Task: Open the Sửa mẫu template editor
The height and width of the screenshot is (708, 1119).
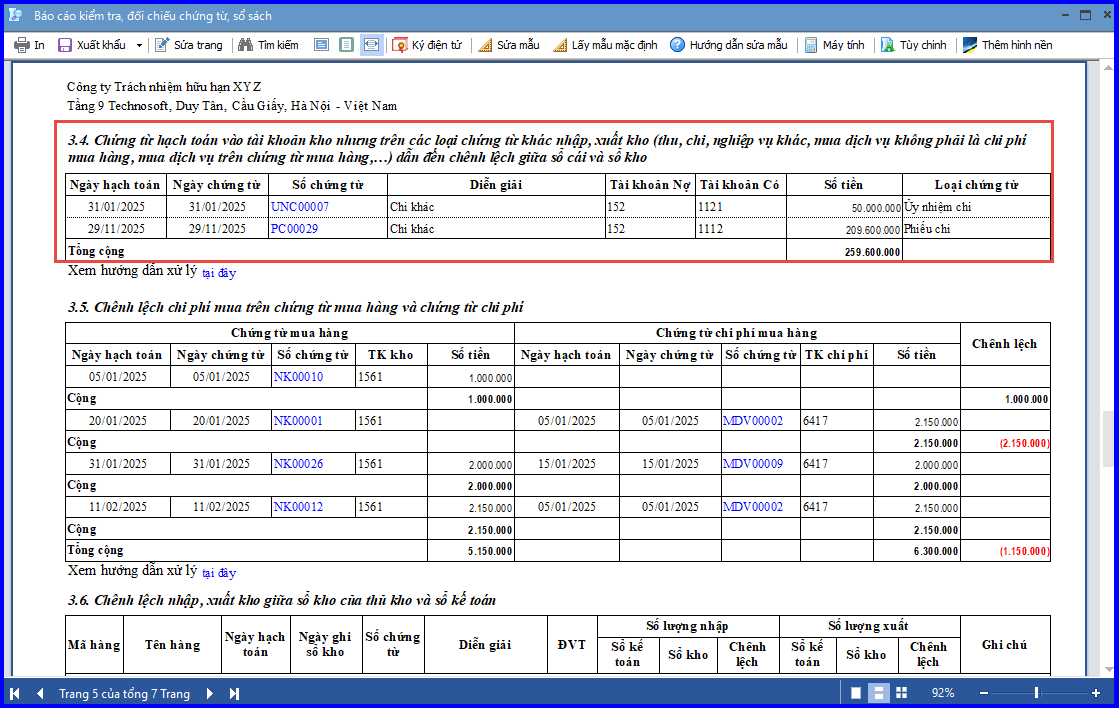Action: pos(509,45)
